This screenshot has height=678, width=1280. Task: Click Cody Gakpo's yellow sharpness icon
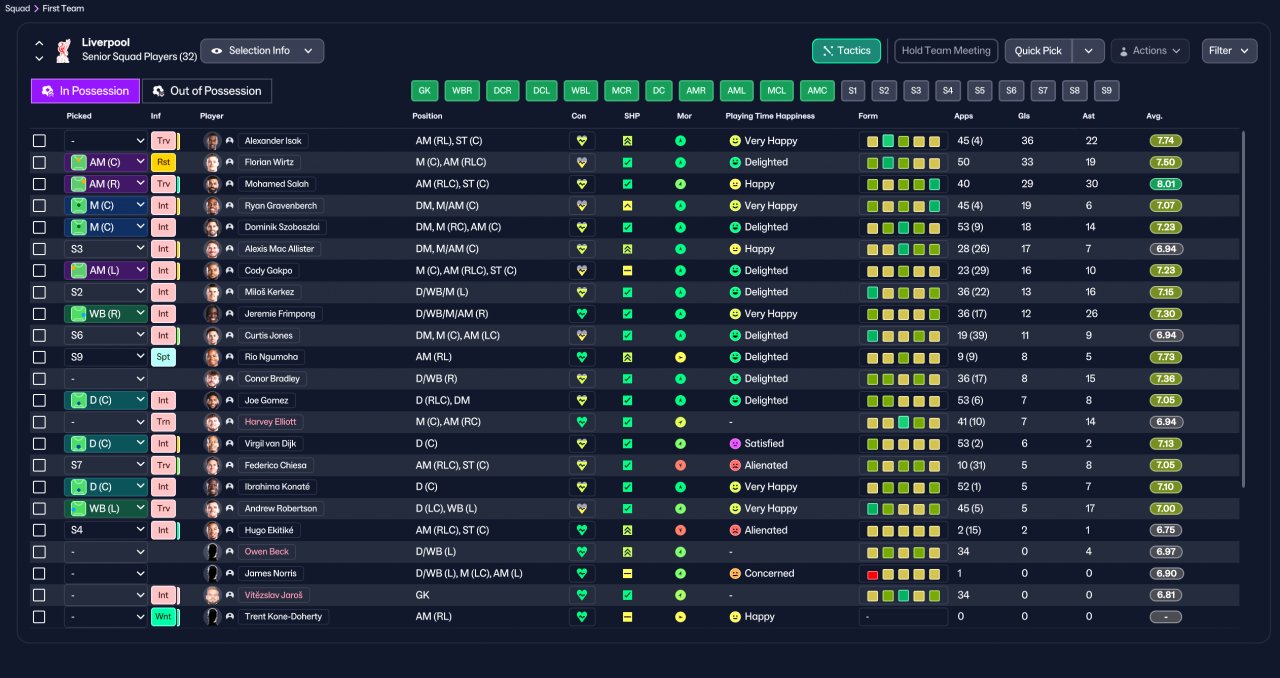coord(627,271)
